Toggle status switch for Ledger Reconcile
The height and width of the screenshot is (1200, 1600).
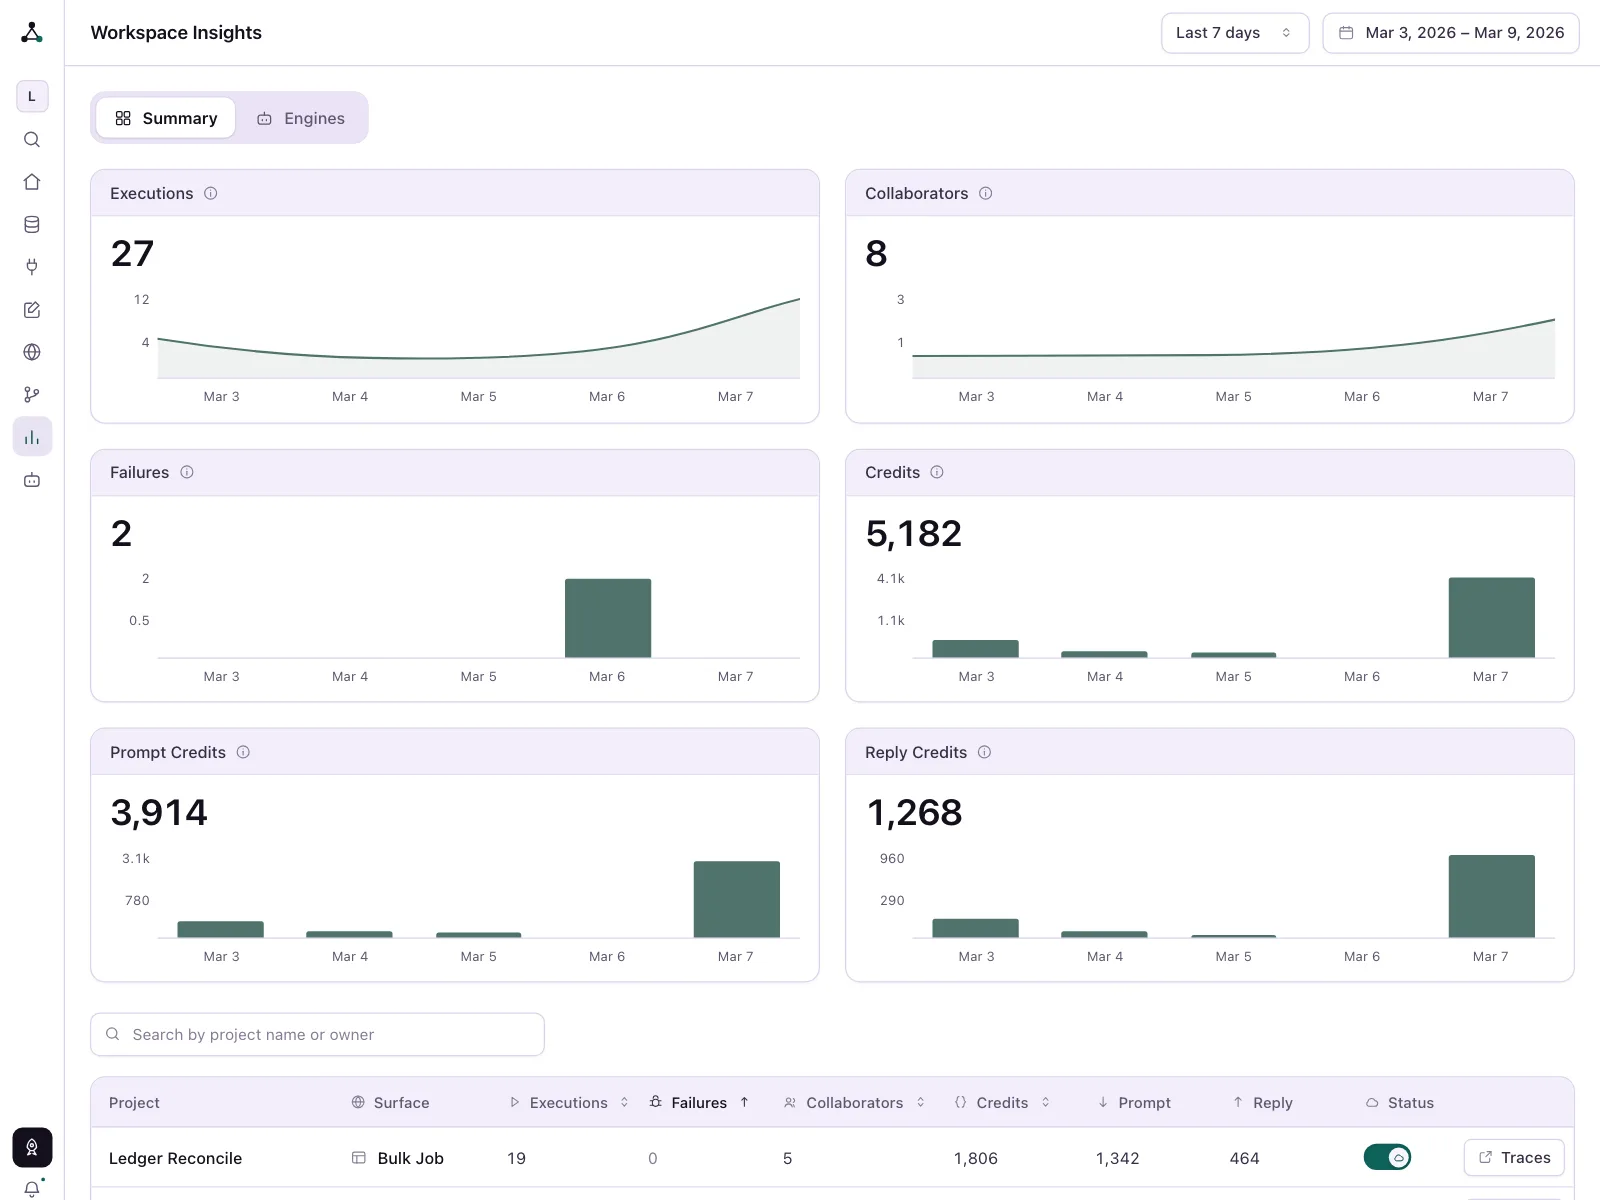click(1387, 1157)
